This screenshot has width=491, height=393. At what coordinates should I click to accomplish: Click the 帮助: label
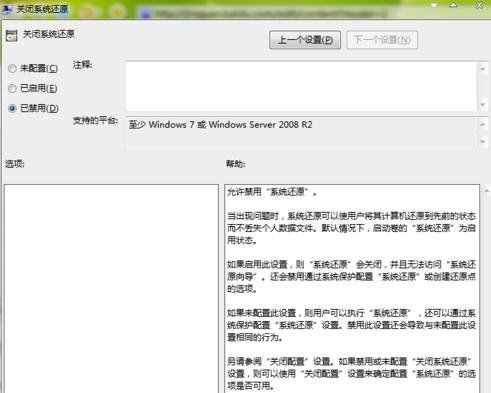(236, 164)
